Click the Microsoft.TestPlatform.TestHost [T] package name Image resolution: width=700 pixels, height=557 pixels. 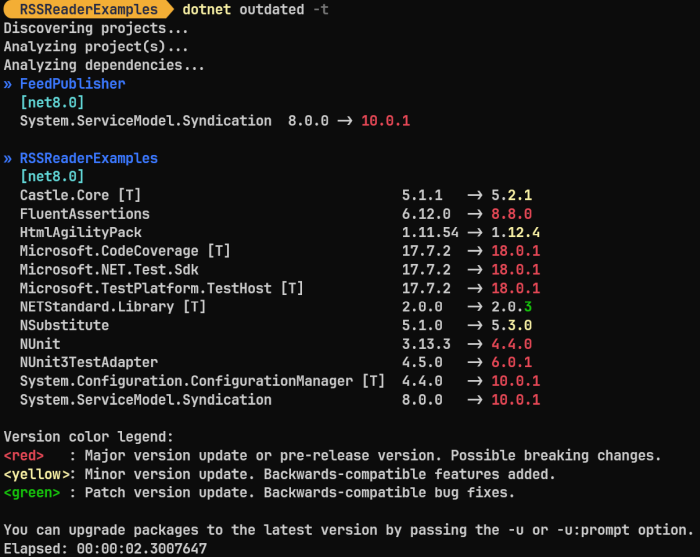click(x=162, y=288)
